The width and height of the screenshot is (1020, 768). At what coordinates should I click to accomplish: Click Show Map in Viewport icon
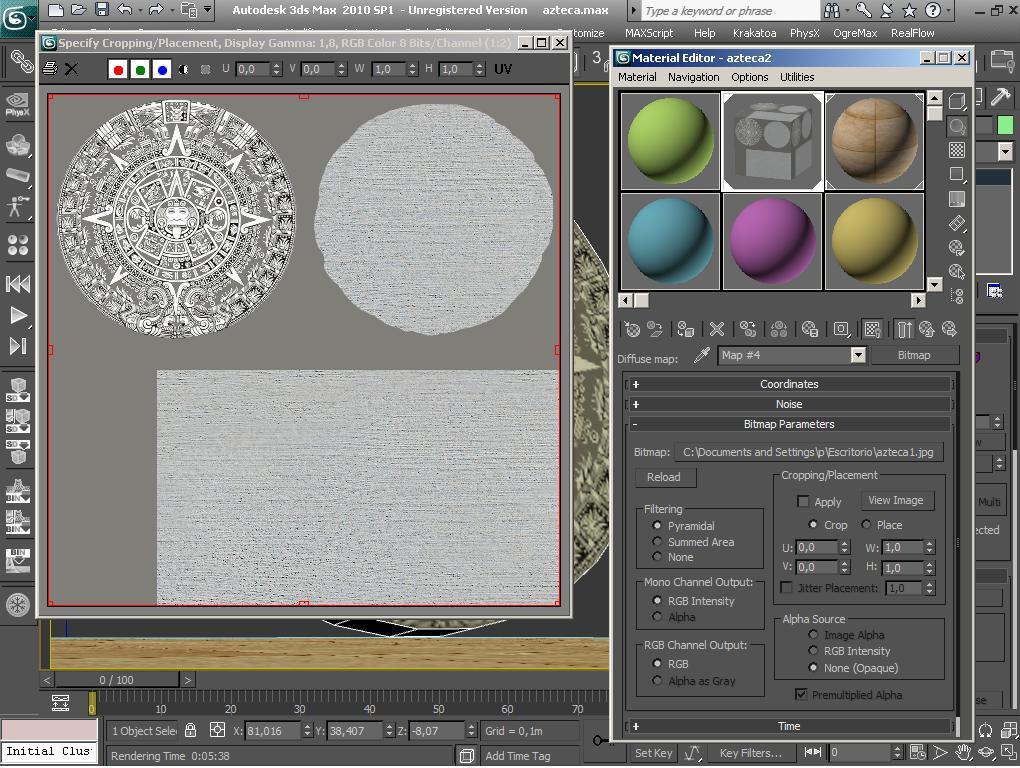[x=872, y=329]
